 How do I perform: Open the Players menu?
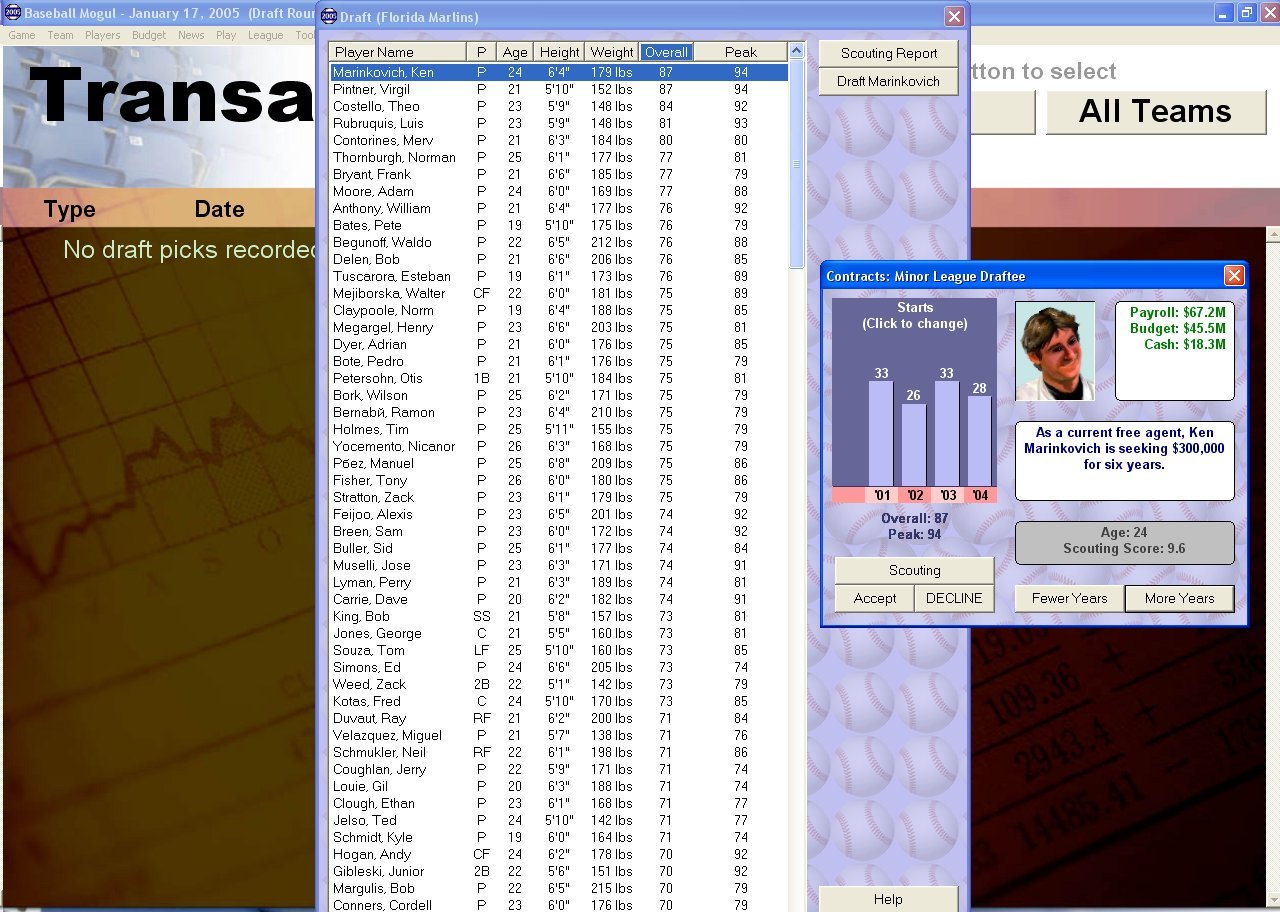102,35
